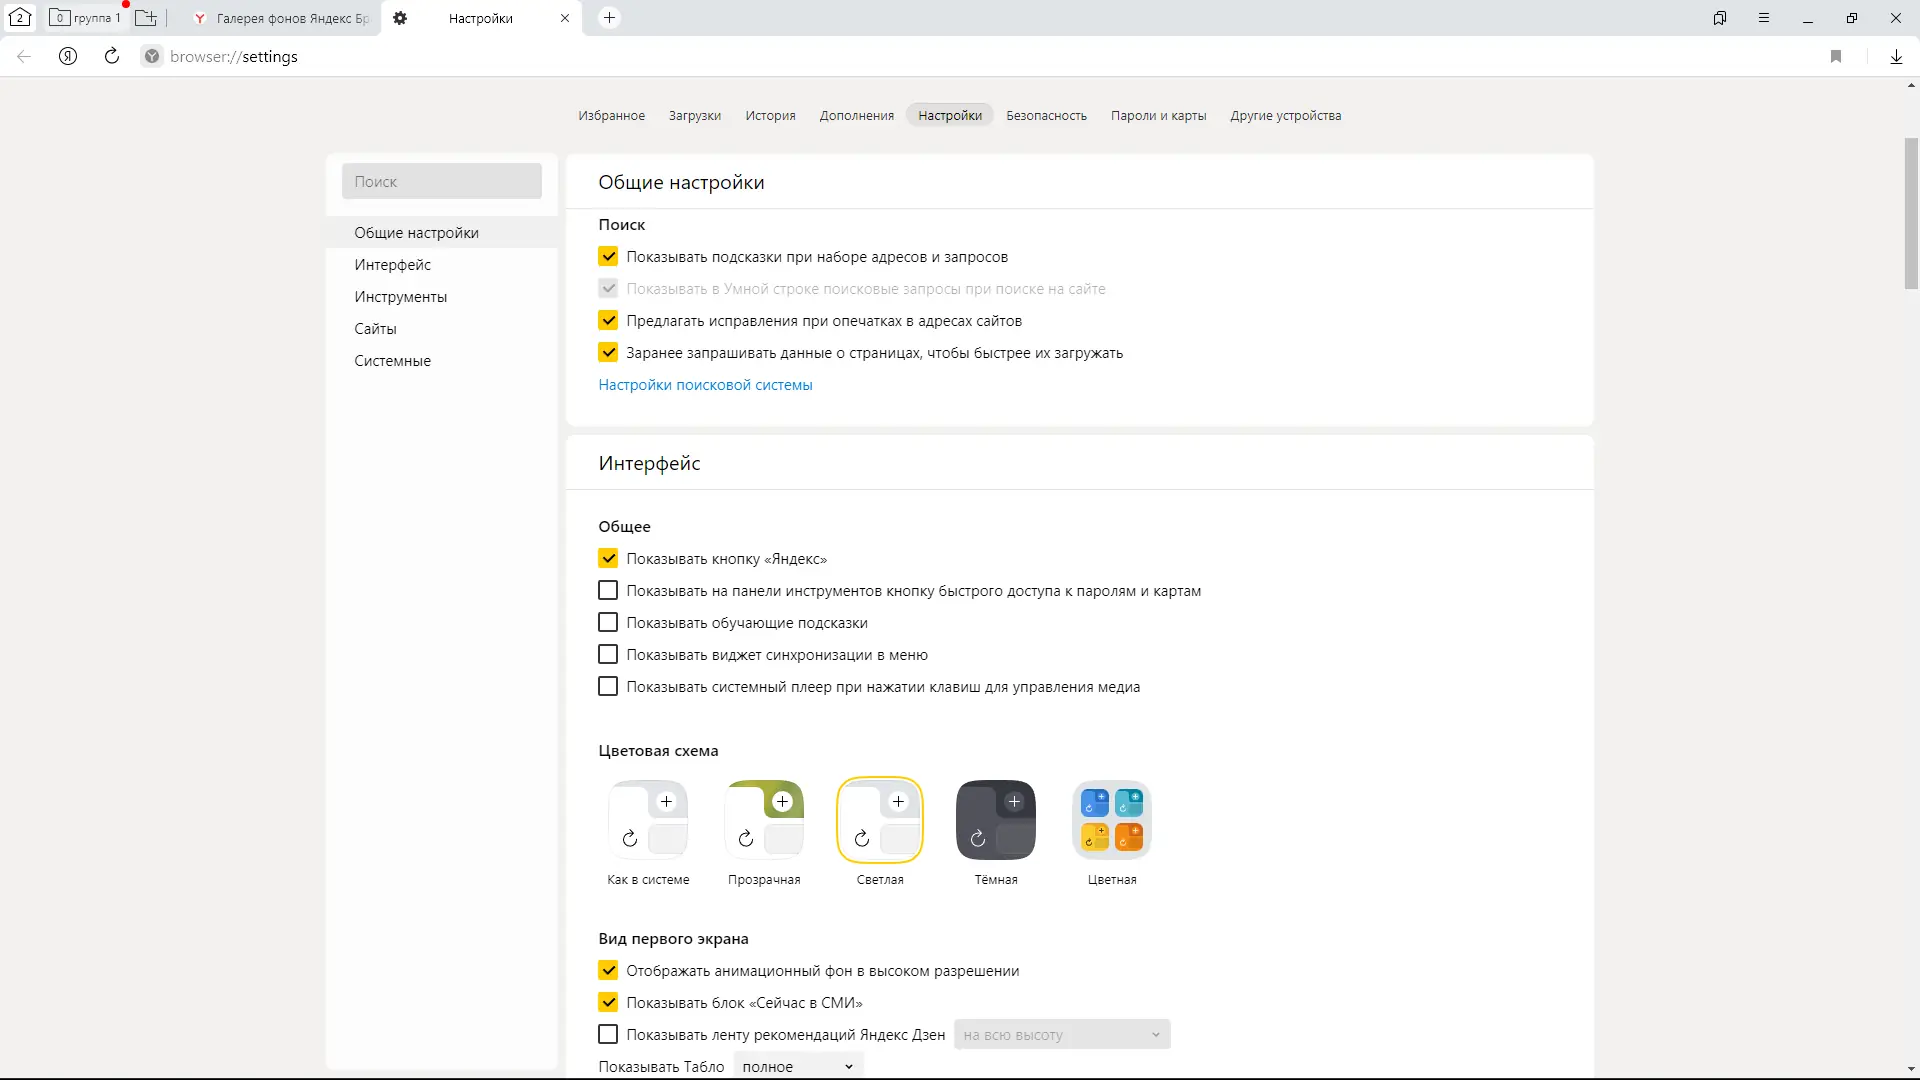Expand the Zen feed height dropdown
The width and height of the screenshot is (1920, 1080).
coord(1061,1035)
